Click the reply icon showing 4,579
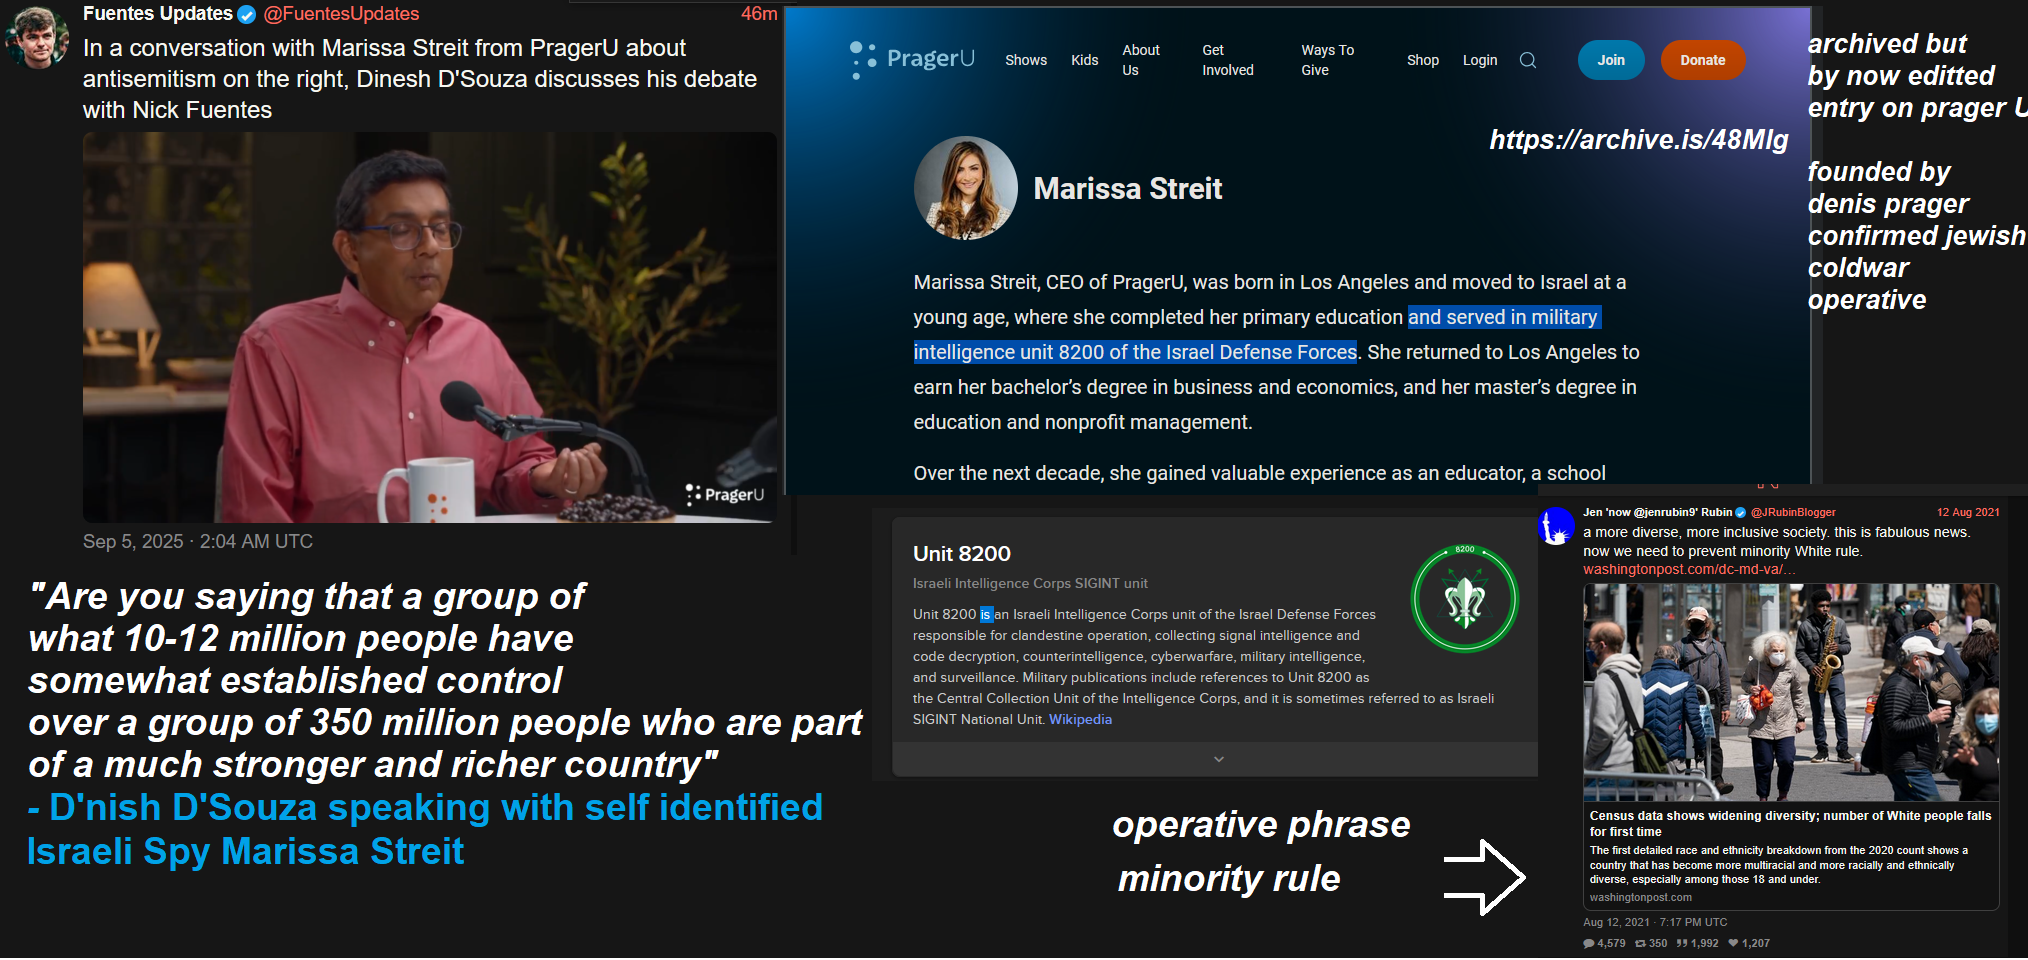This screenshot has width=2028, height=960. click(1589, 943)
